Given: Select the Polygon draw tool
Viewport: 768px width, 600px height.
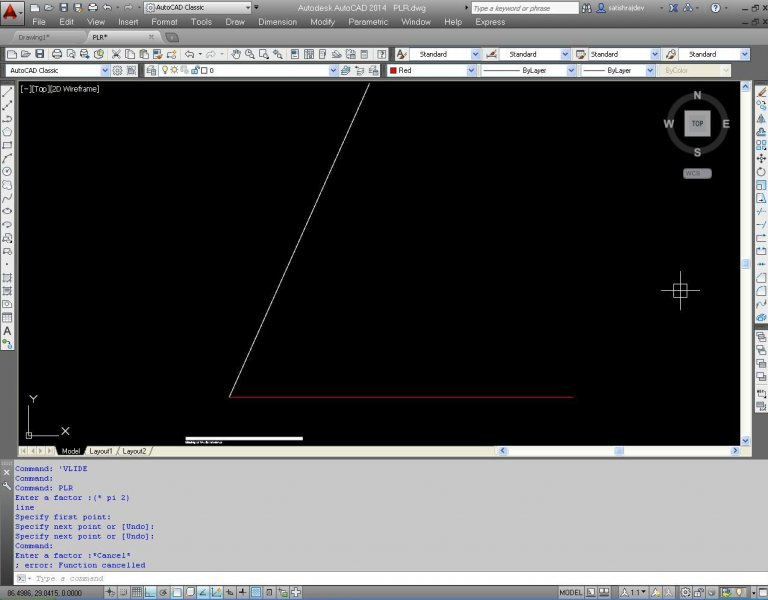Looking at the screenshot, I should [x=8, y=132].
